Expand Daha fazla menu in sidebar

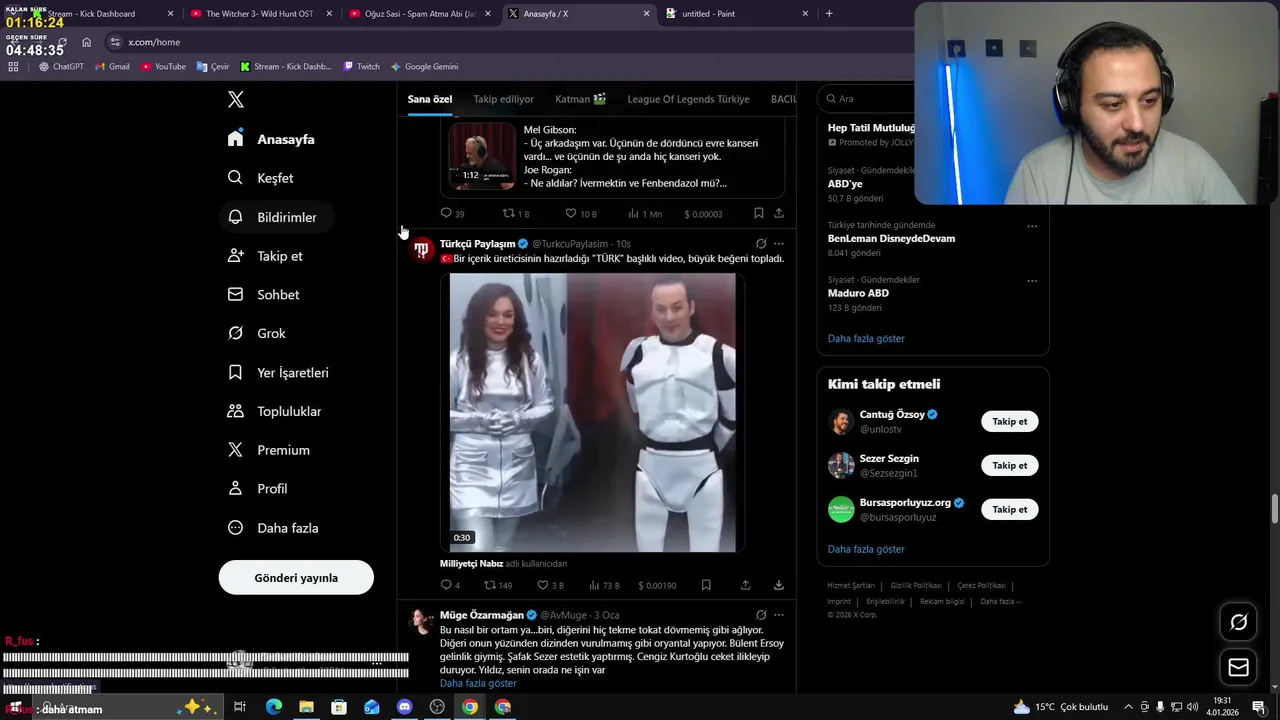point(273,528)
